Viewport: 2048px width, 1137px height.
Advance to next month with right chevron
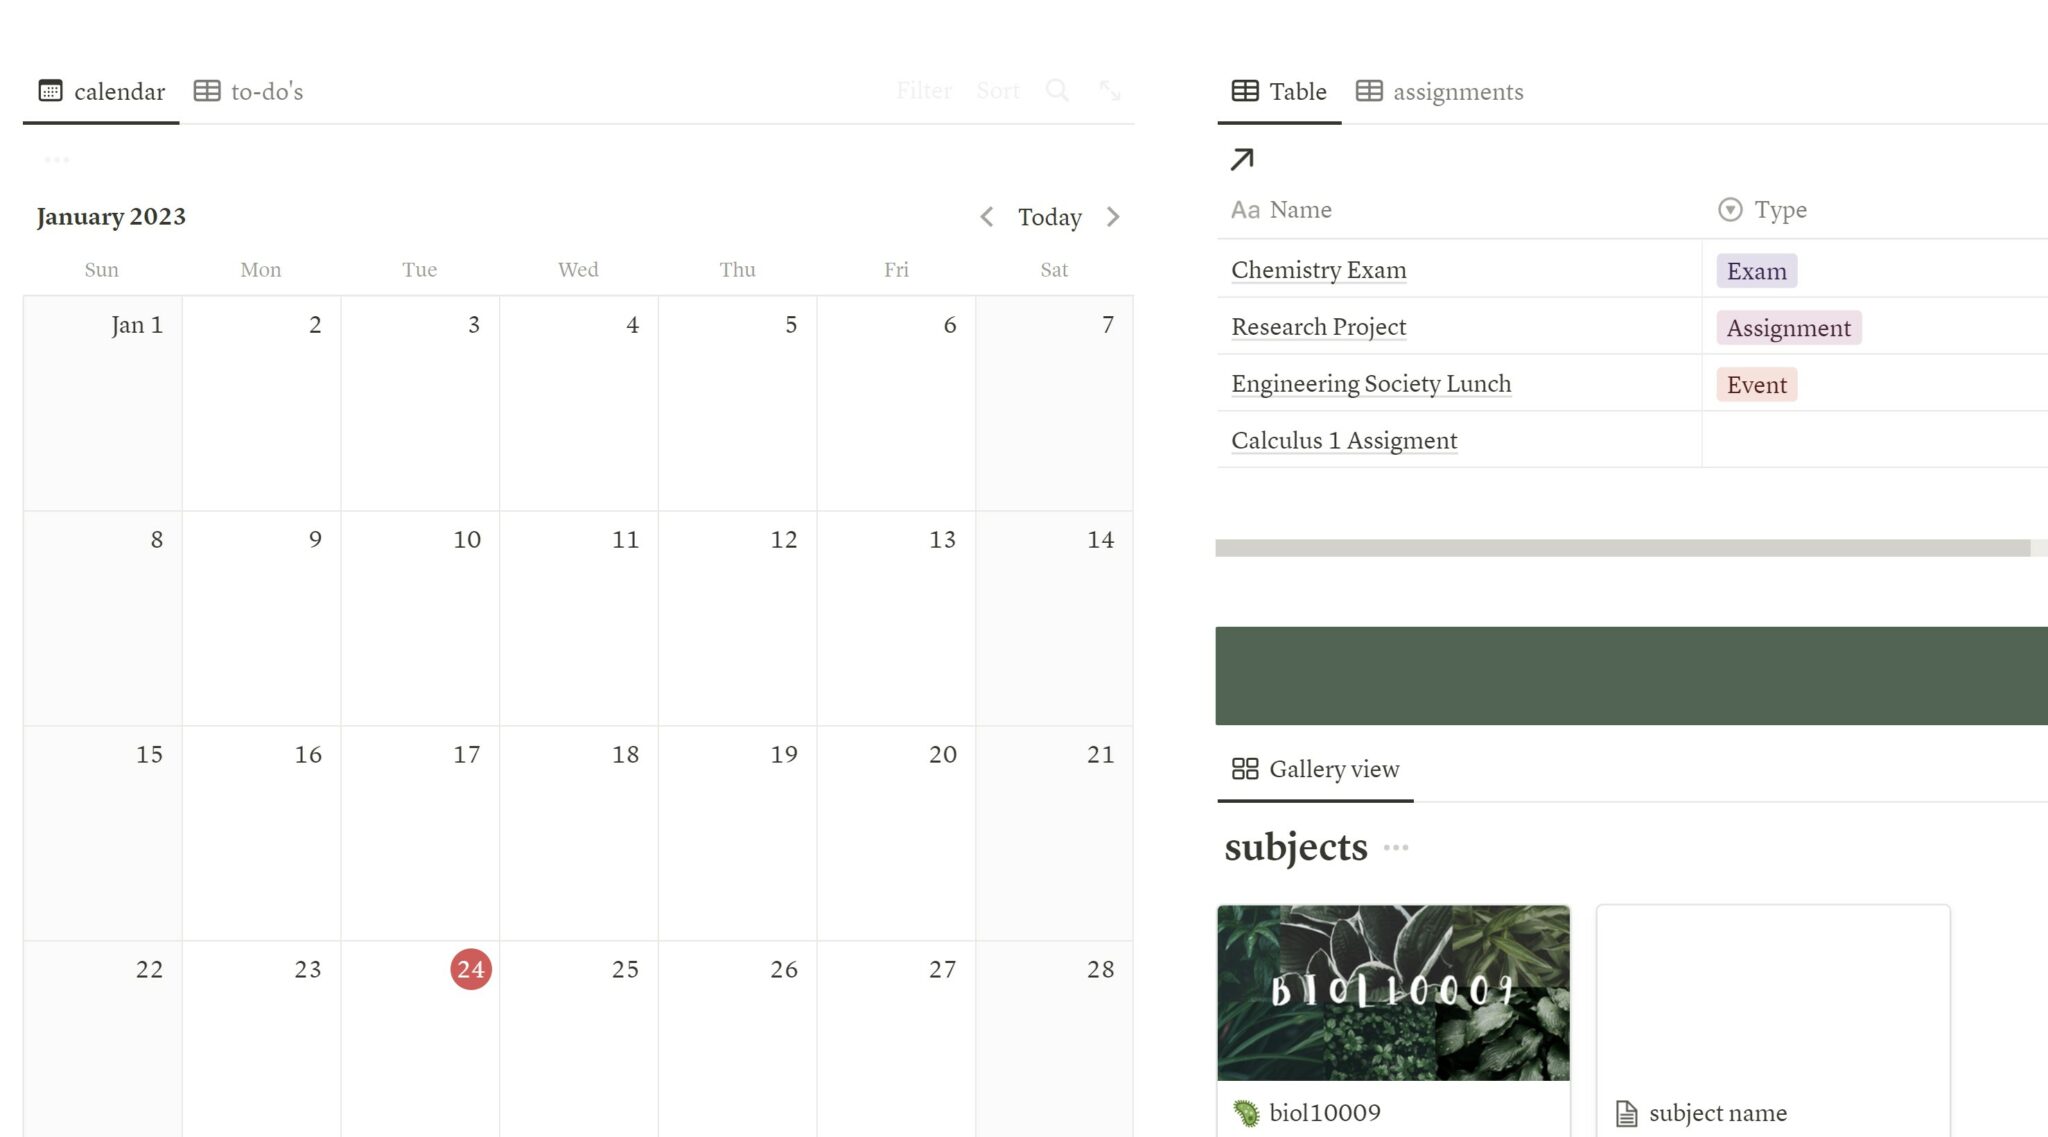pos(1114,216)
